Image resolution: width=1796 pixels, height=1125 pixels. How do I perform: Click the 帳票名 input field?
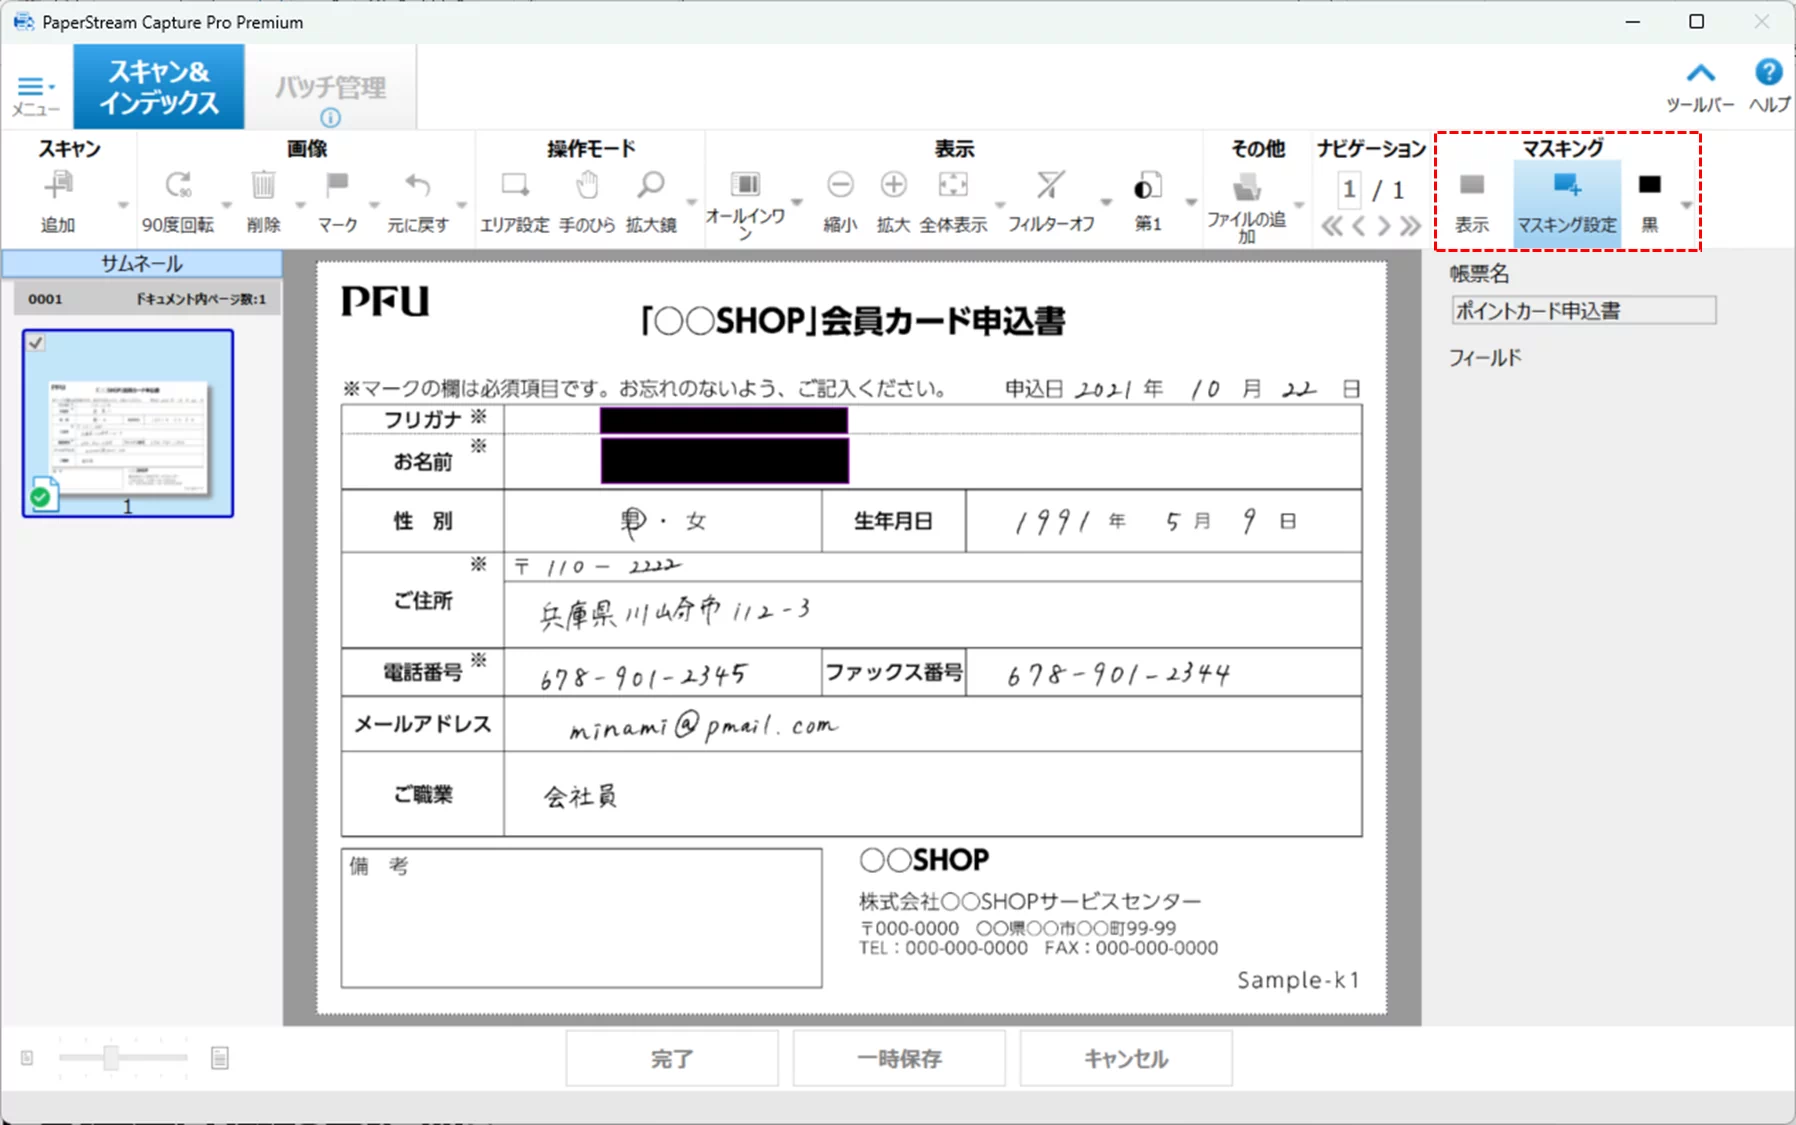(x=1582, y=311)
